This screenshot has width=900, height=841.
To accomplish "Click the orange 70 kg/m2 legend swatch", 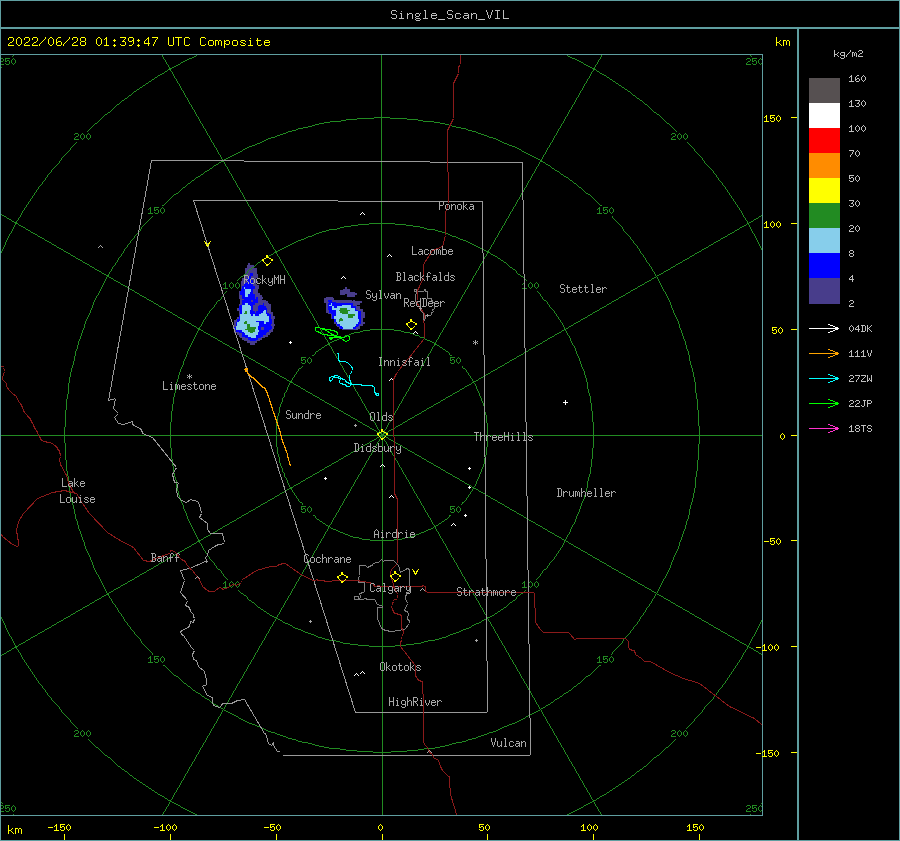I will tap(824, 166).
